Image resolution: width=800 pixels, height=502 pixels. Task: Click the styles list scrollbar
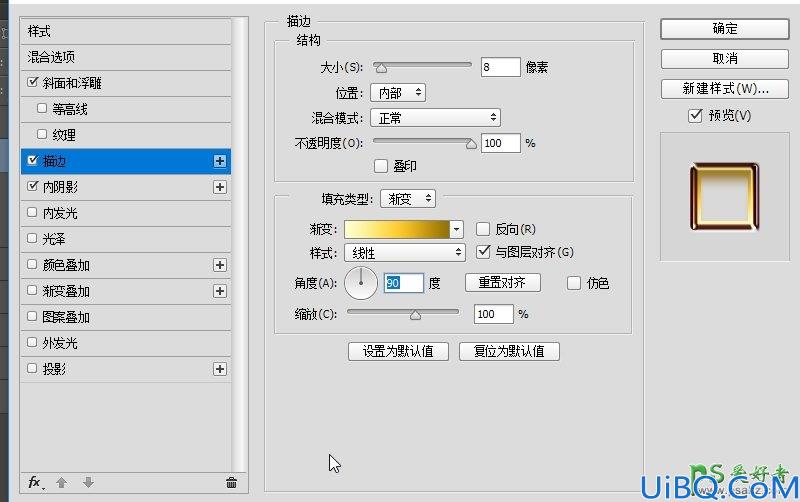pyautogui.click(x=239, y=245)
